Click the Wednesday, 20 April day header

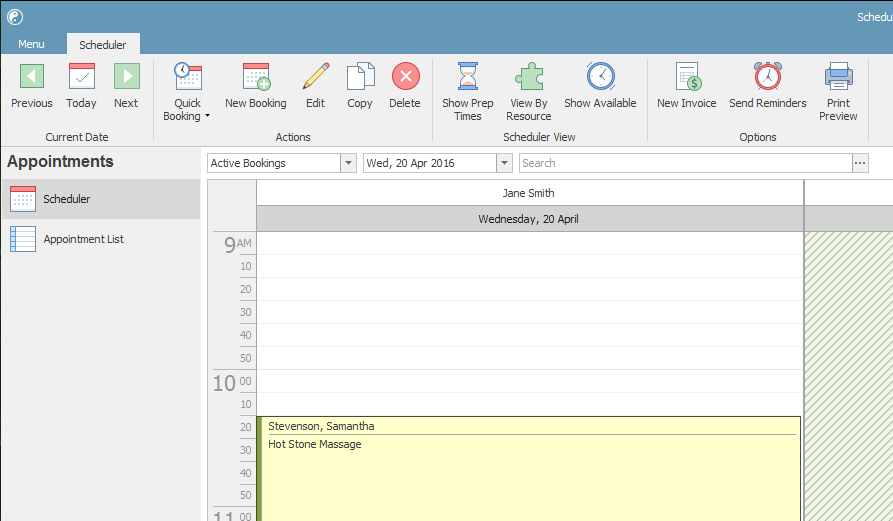(x=530, y=219)
